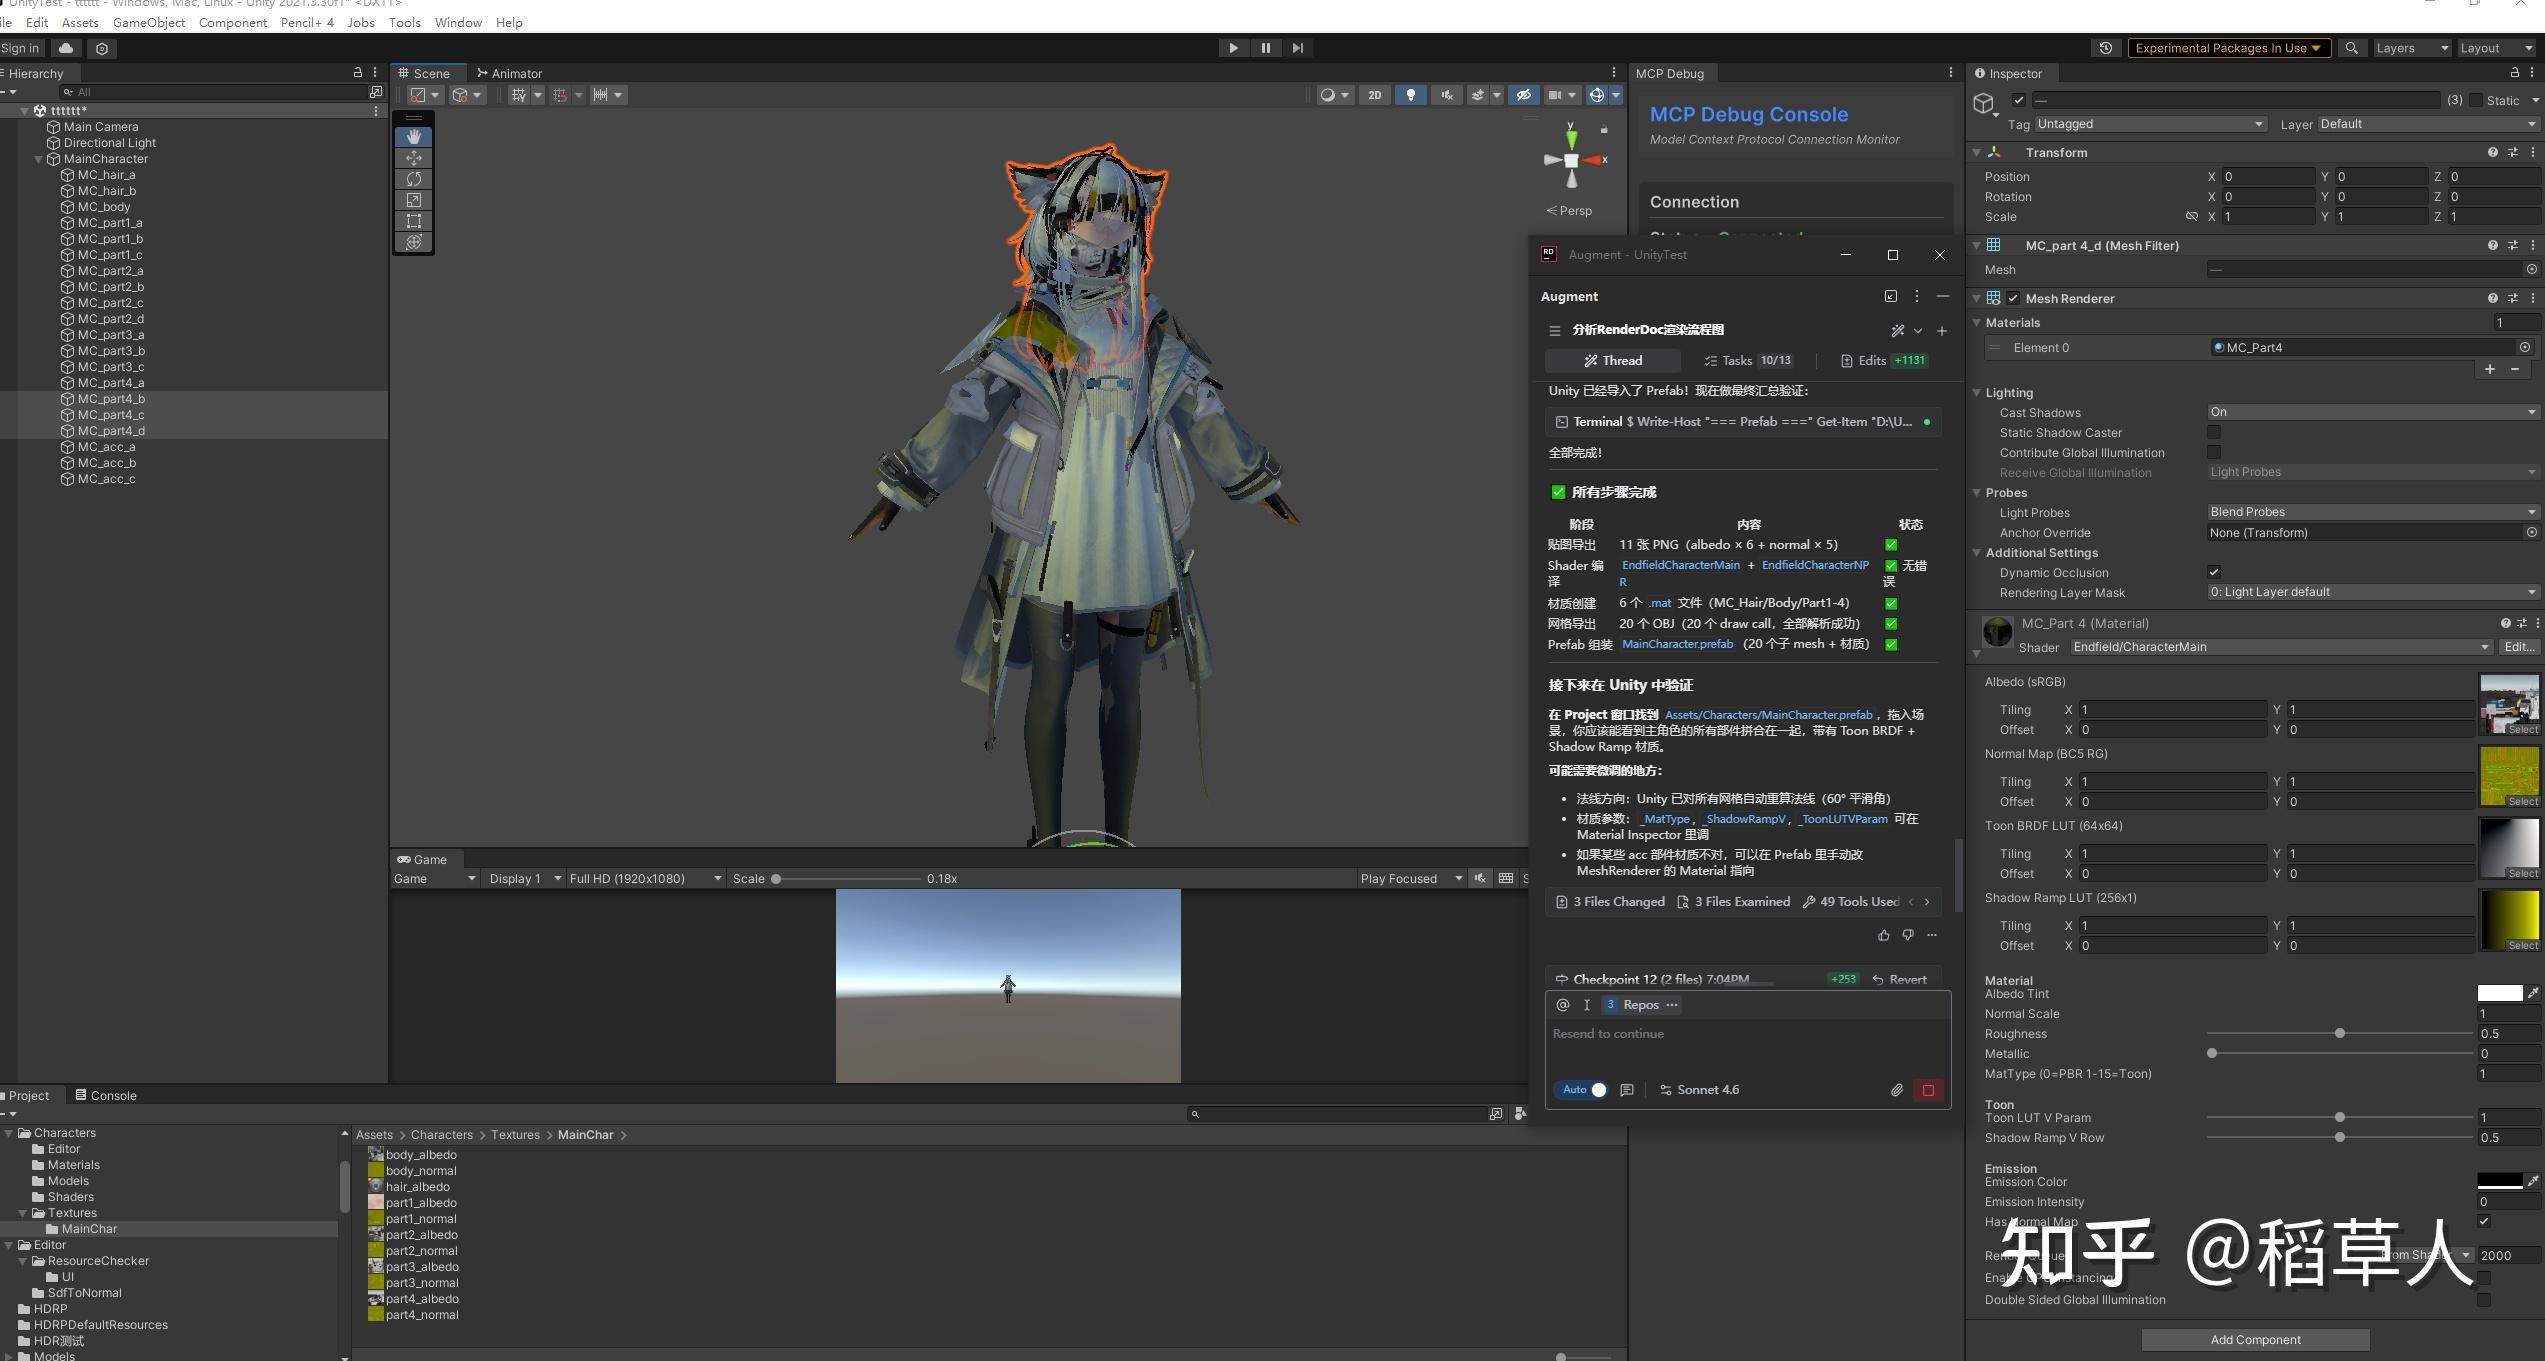Image resolution: width=2545 pixels, height=1361 pixels.
Task: Open the GameObject menu
Action: (149, 22)
